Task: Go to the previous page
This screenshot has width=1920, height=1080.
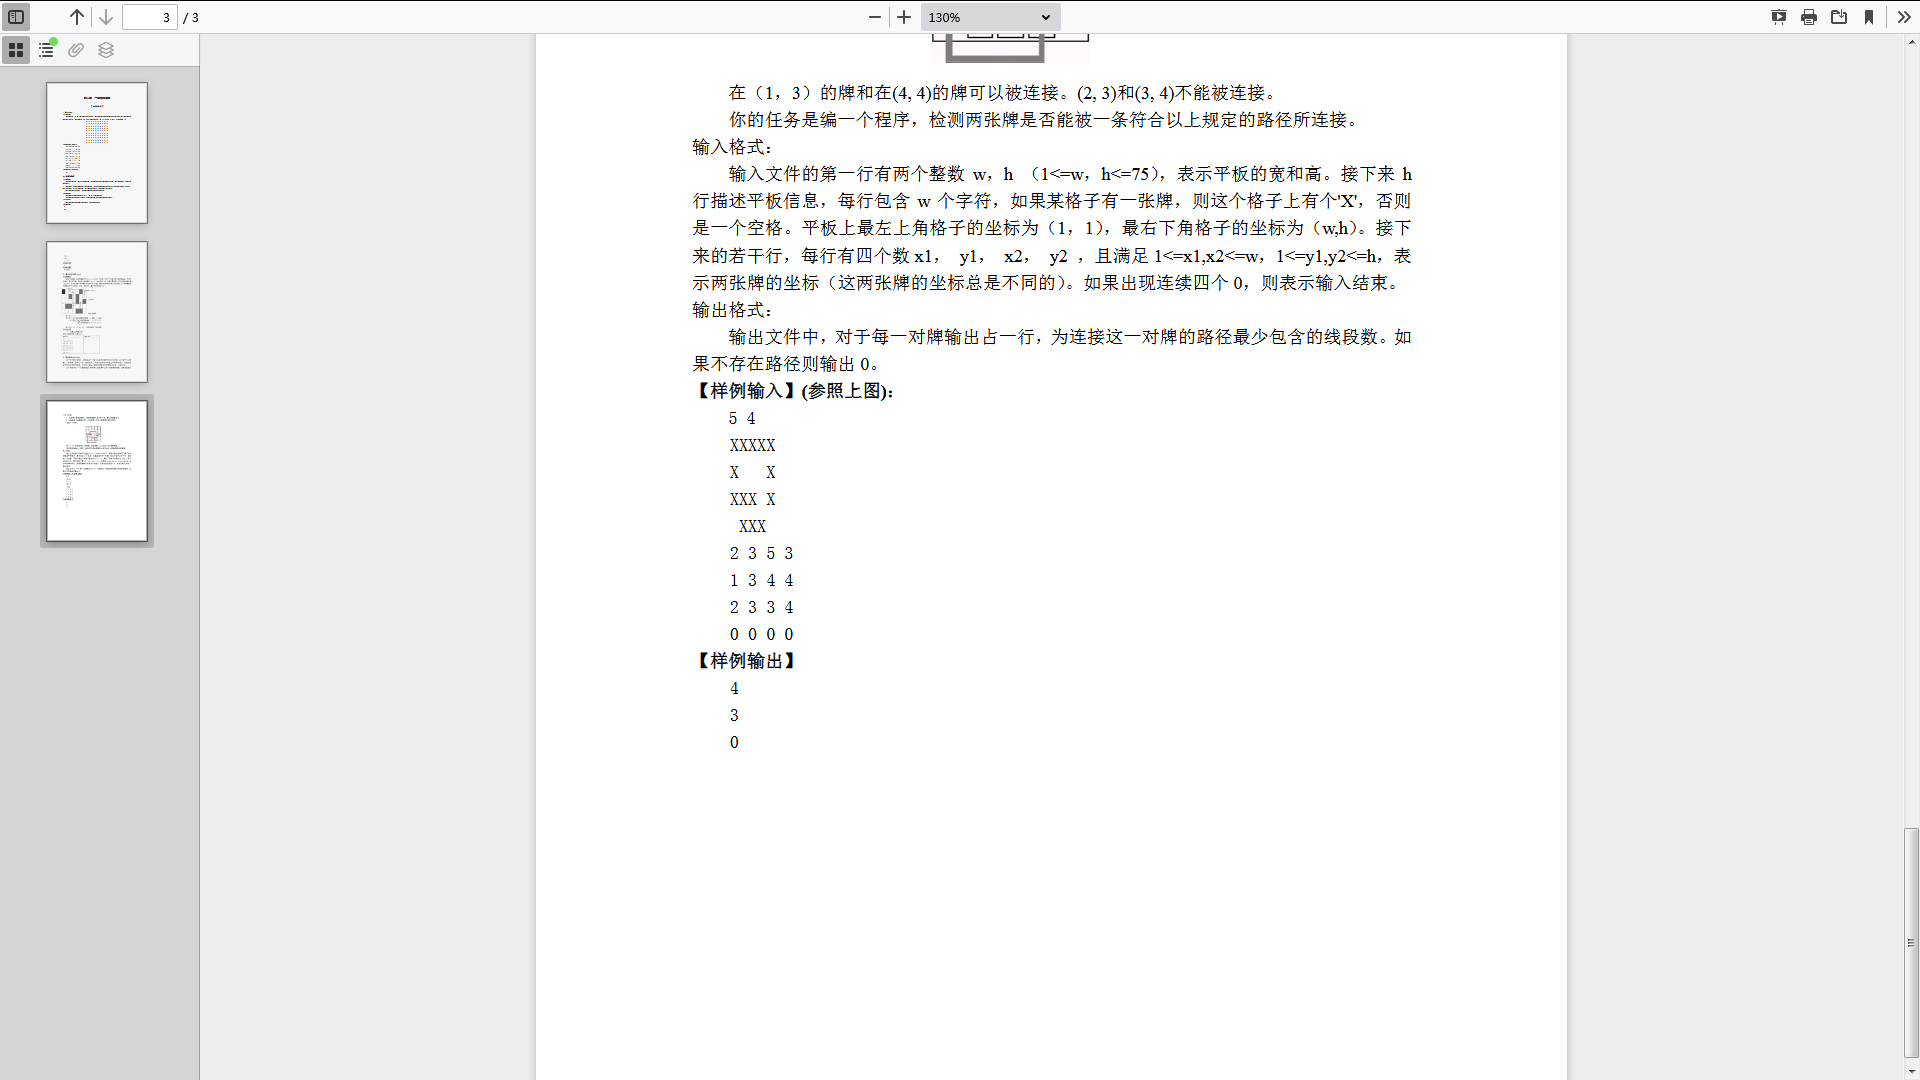Action: click(76, 17)
